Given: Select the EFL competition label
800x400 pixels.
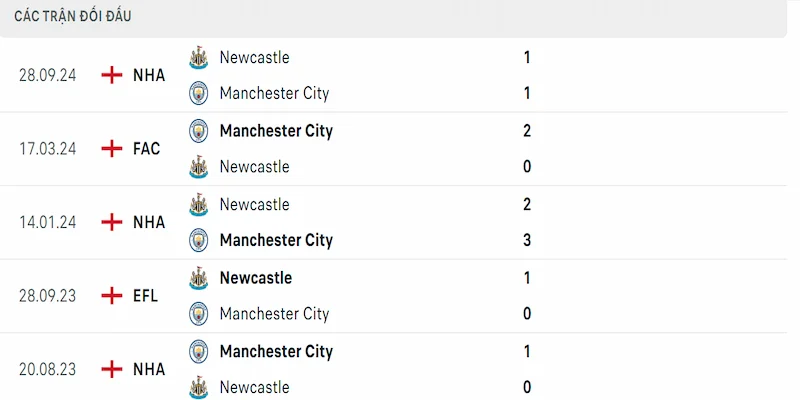Looking at the screenshot, I should coord(145,295).
